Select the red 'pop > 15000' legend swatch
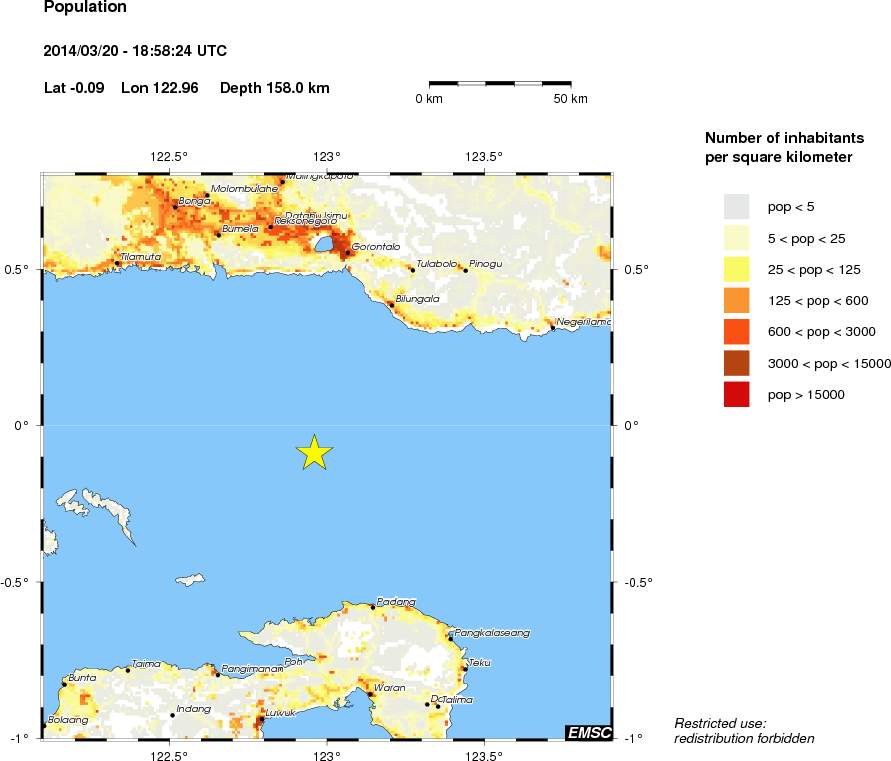The image size is (891, 761). pos(736,395)
